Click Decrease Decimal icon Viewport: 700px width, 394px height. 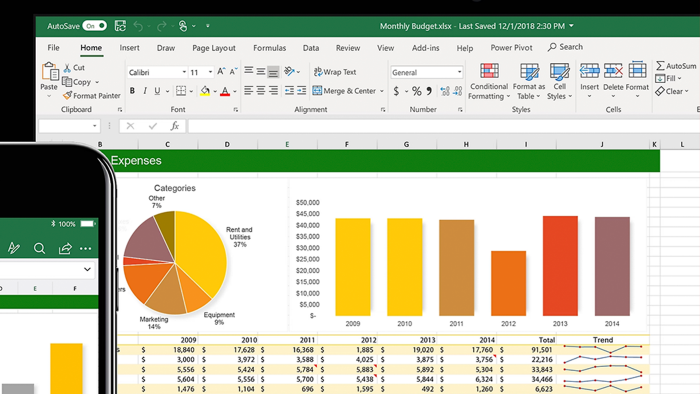(x=458, y=91)
